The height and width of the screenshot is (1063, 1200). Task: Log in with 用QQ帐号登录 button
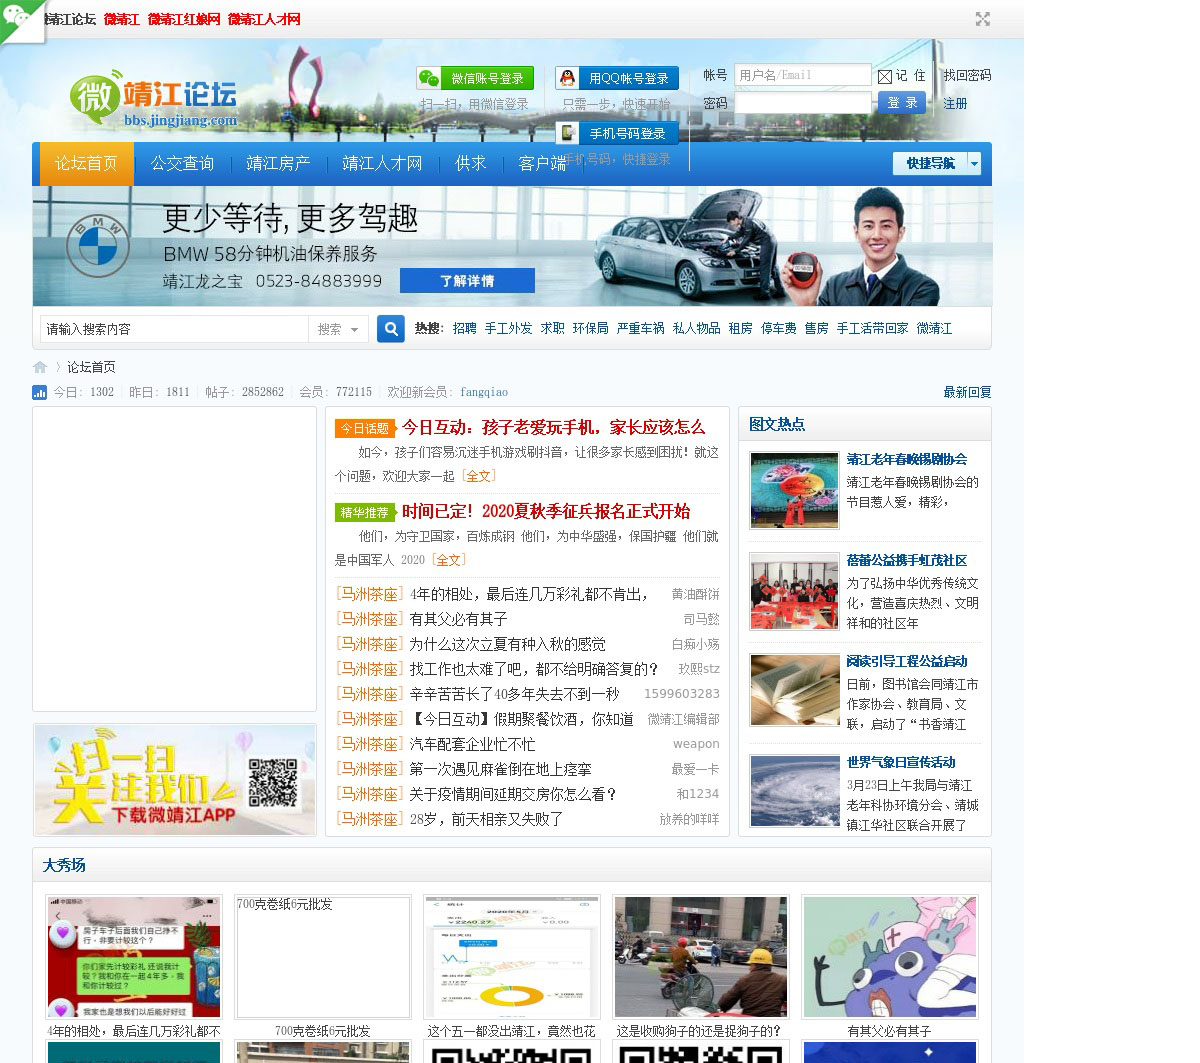point(617,78)
